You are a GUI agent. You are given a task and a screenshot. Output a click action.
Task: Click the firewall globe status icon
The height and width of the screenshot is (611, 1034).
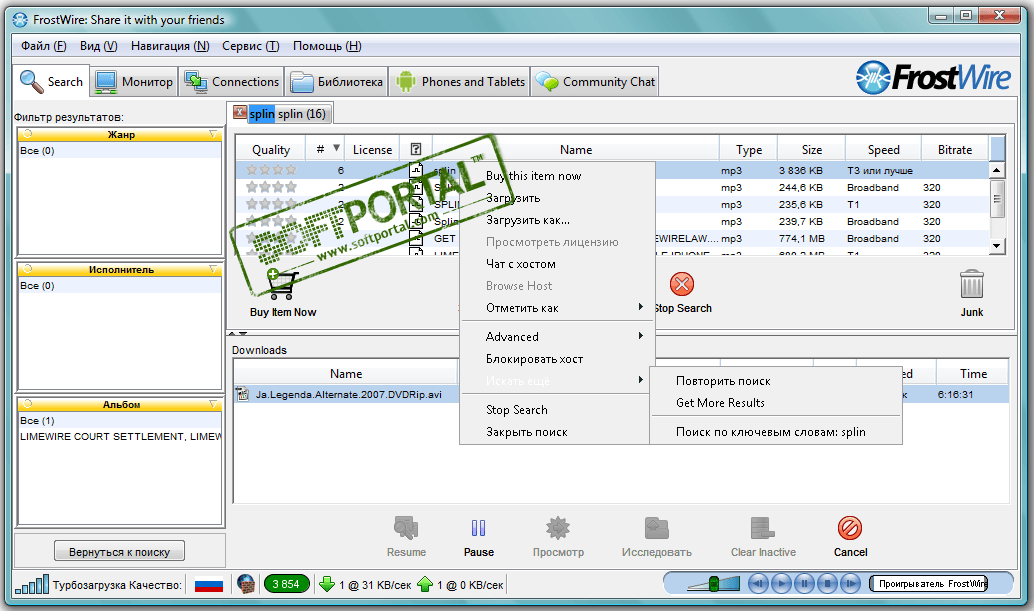(x=246, y=584)
